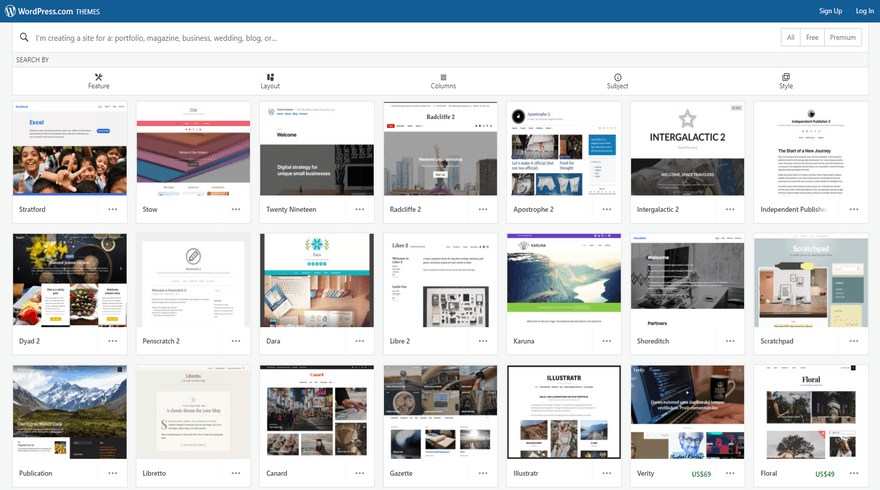
Task: Open the Dara theme preview
Action: tap(317, 281)
